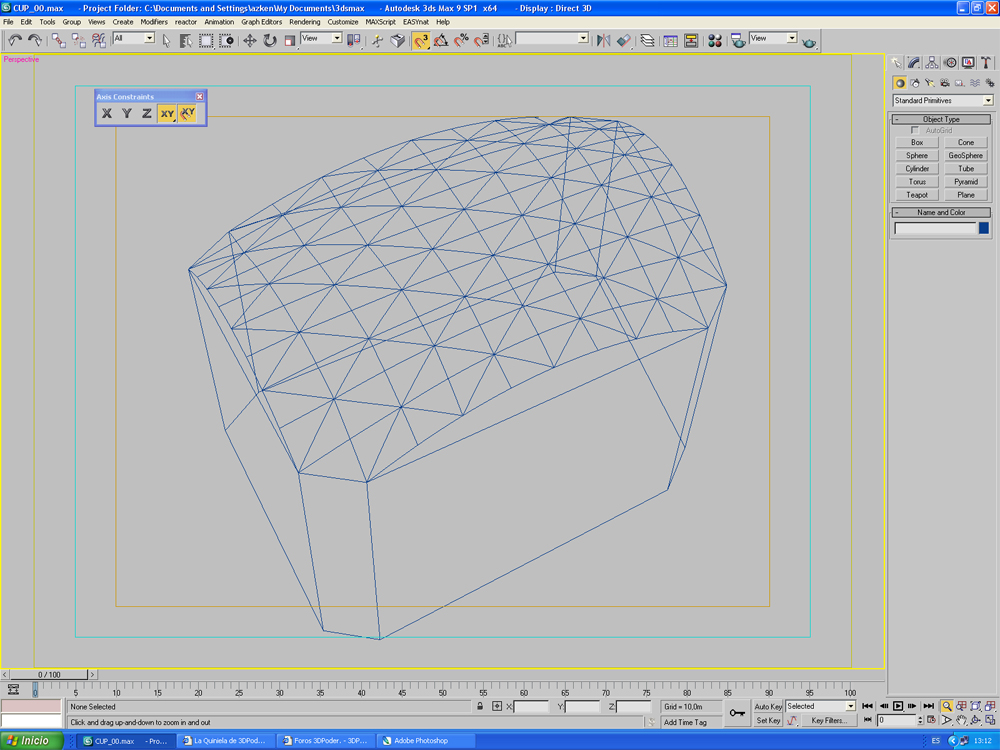Open the key filter Selected dropdown

[x=820, y=706]
